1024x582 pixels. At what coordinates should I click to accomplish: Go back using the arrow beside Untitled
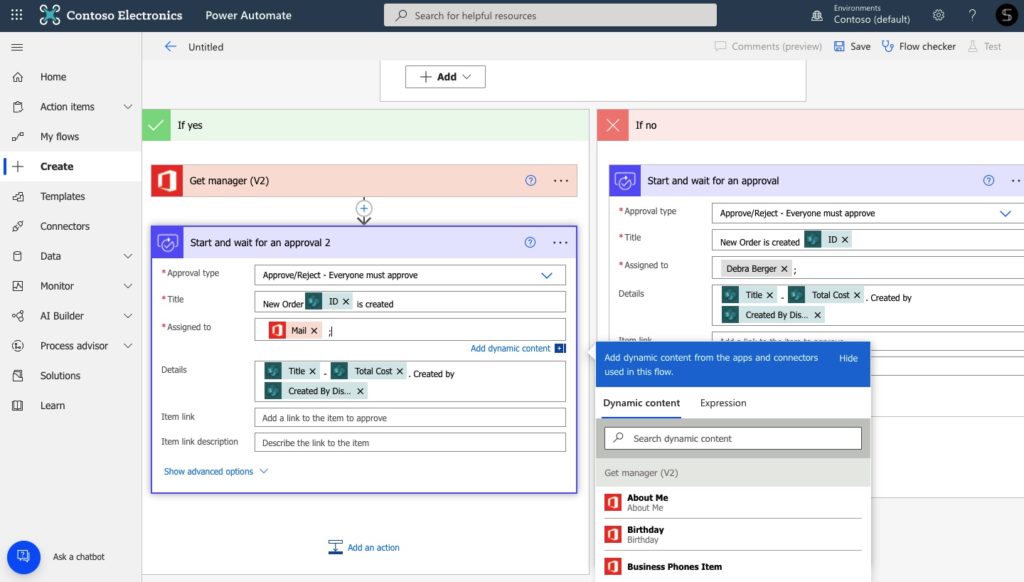point(170,46)
